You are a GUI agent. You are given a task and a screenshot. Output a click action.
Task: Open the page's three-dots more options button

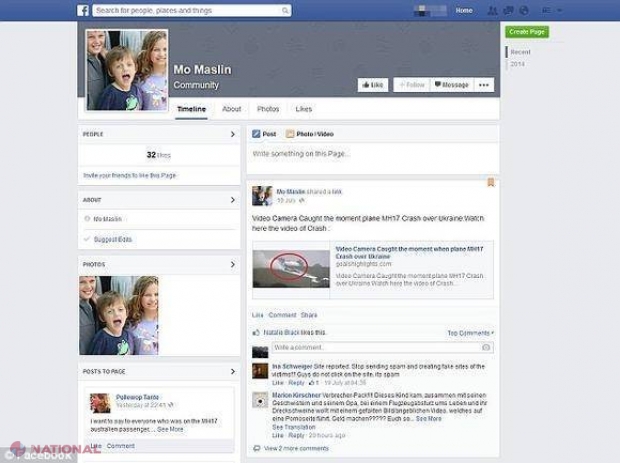pyautogui.click(x=484, y=85)
